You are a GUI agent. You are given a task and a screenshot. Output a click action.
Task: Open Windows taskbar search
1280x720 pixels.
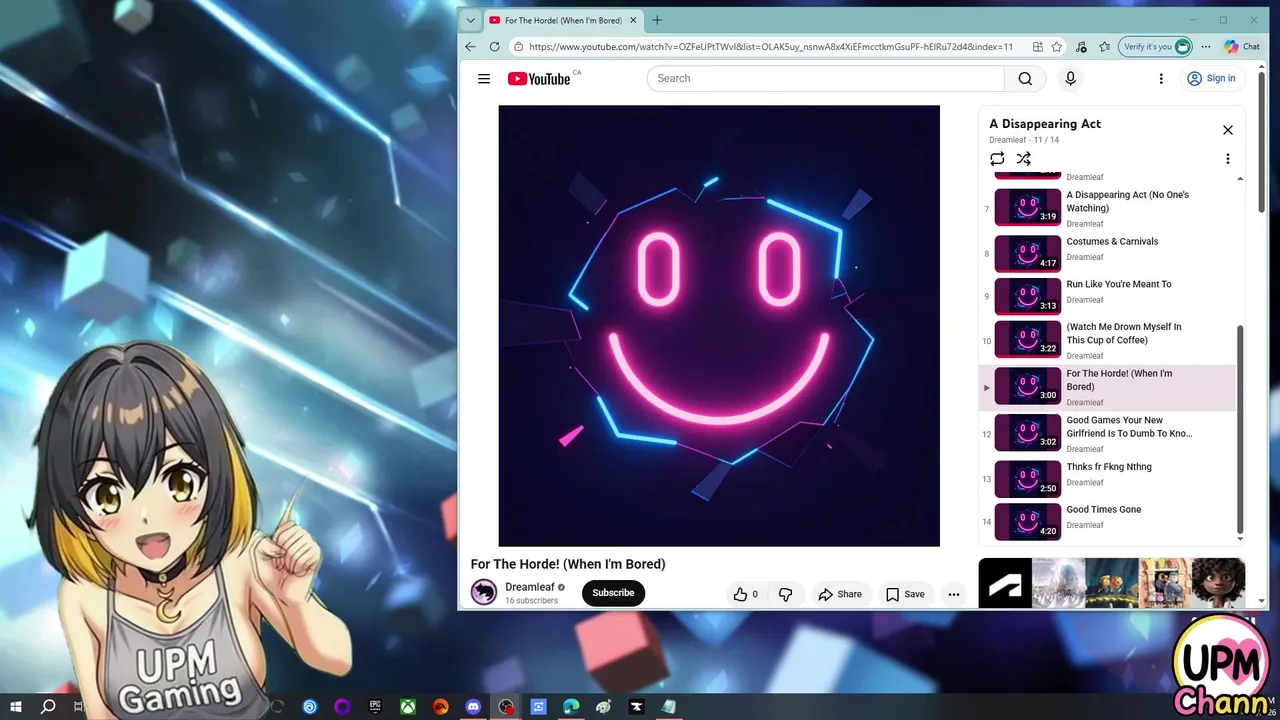47,707
